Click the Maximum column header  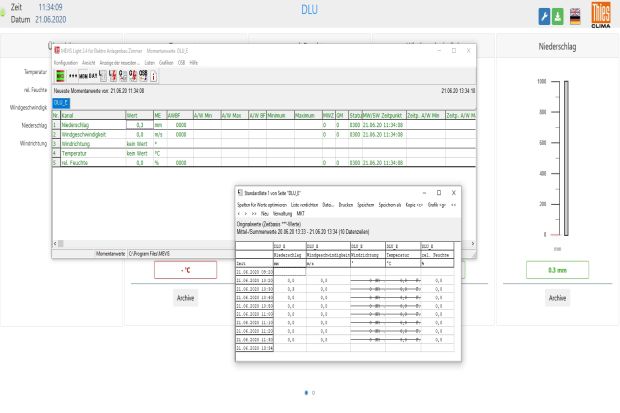307,116
